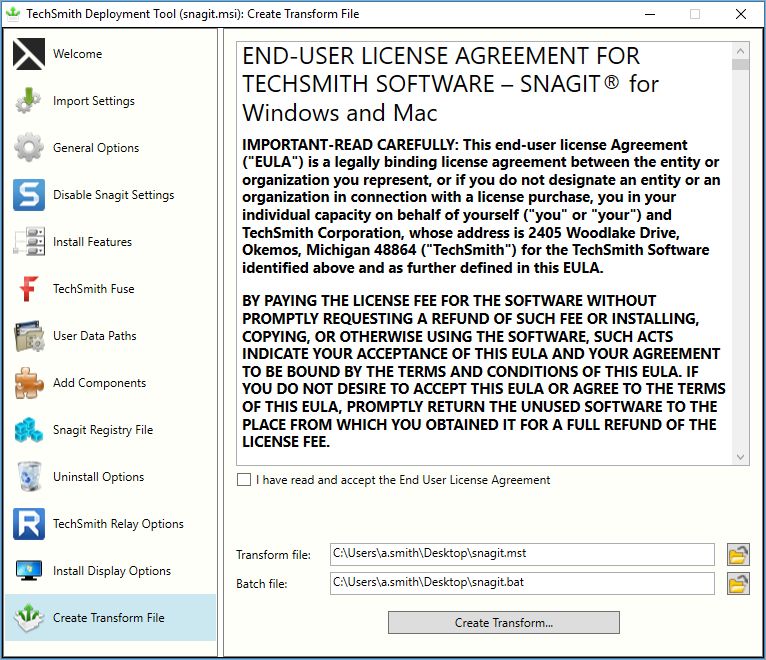Click the EULA scrollbar thumb
The image size is (766, 660).
pos(740,64)
